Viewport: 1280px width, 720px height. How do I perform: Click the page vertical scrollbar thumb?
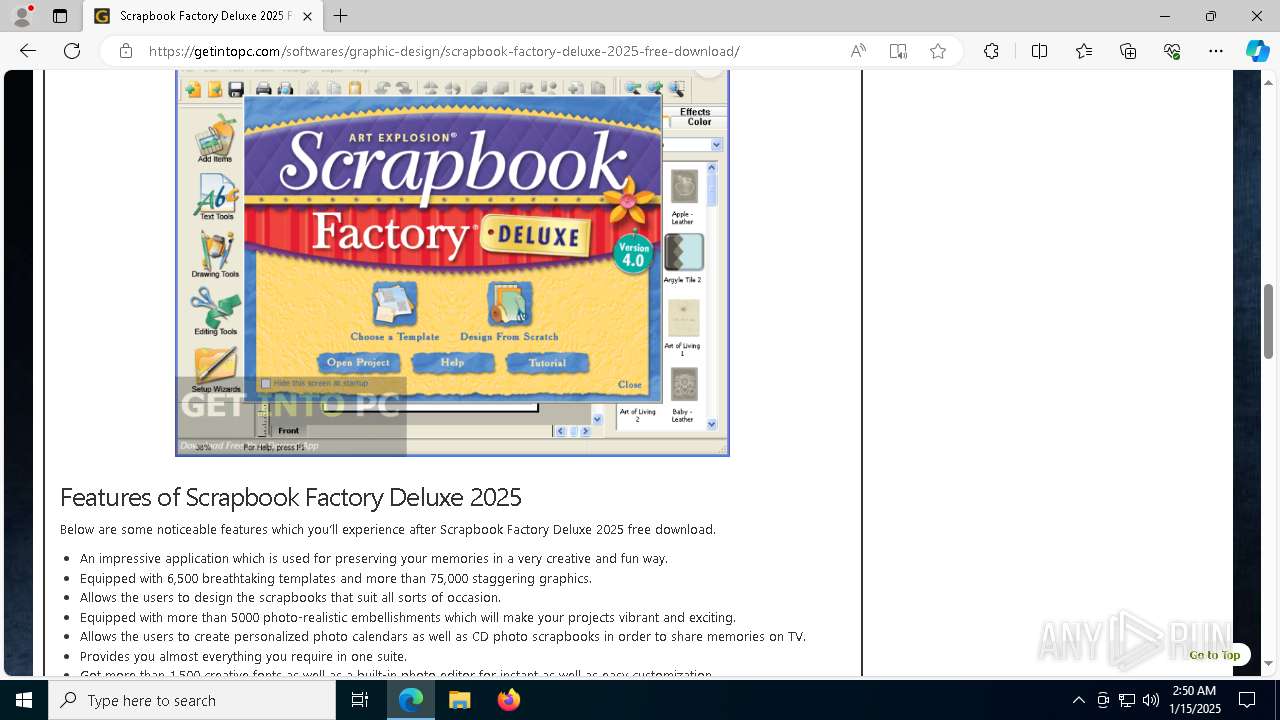click(x=1269, y=322)
